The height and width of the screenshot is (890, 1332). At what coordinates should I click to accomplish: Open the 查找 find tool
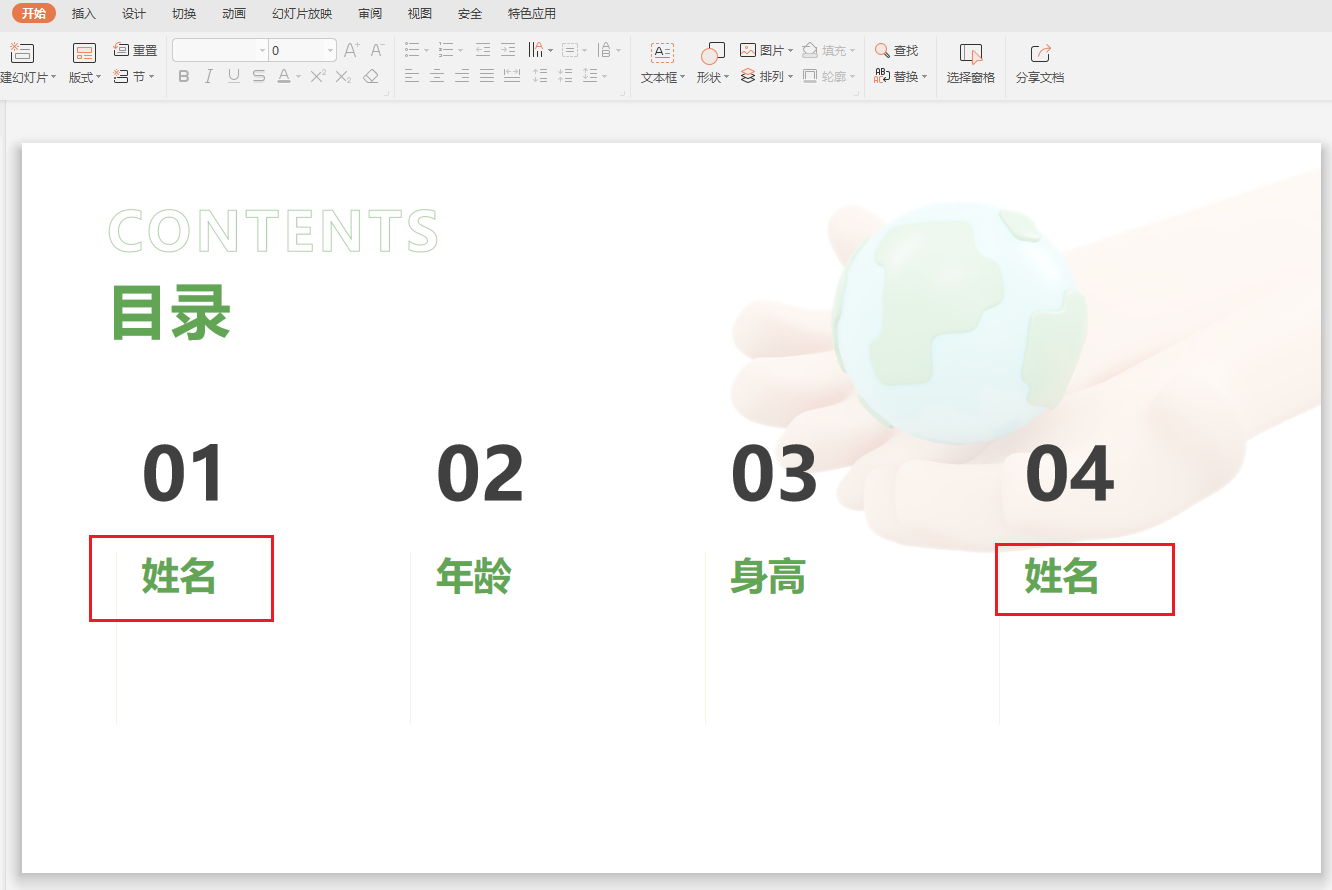click(898, 49)
